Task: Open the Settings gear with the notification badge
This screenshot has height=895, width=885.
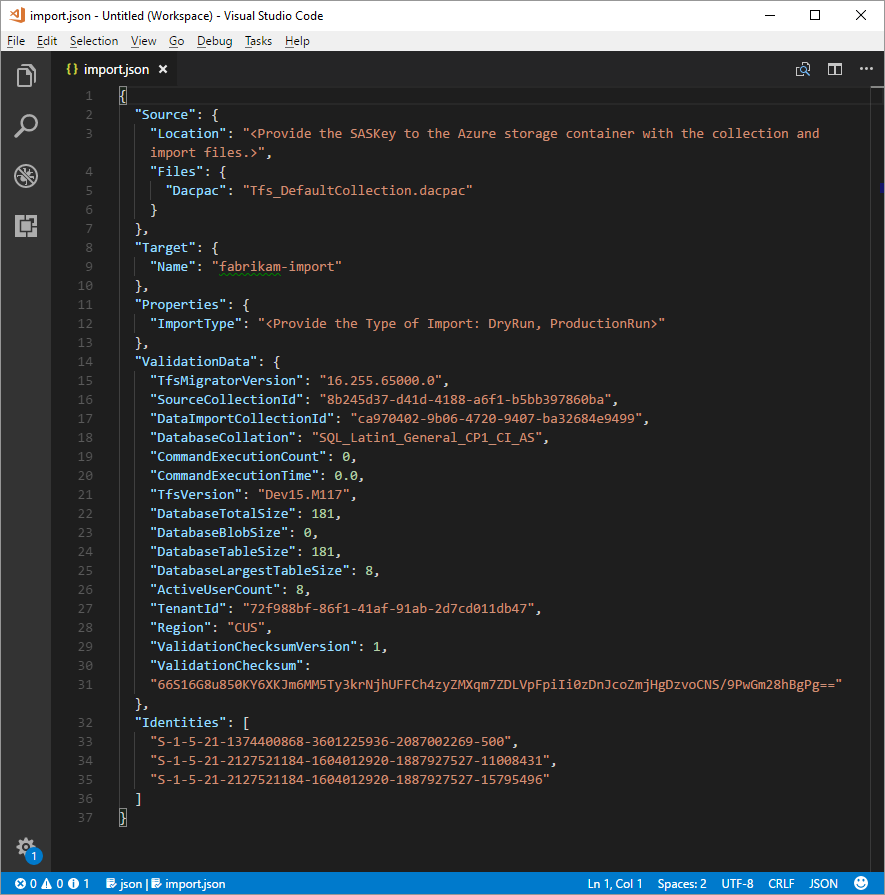Action: pos(26,847)
